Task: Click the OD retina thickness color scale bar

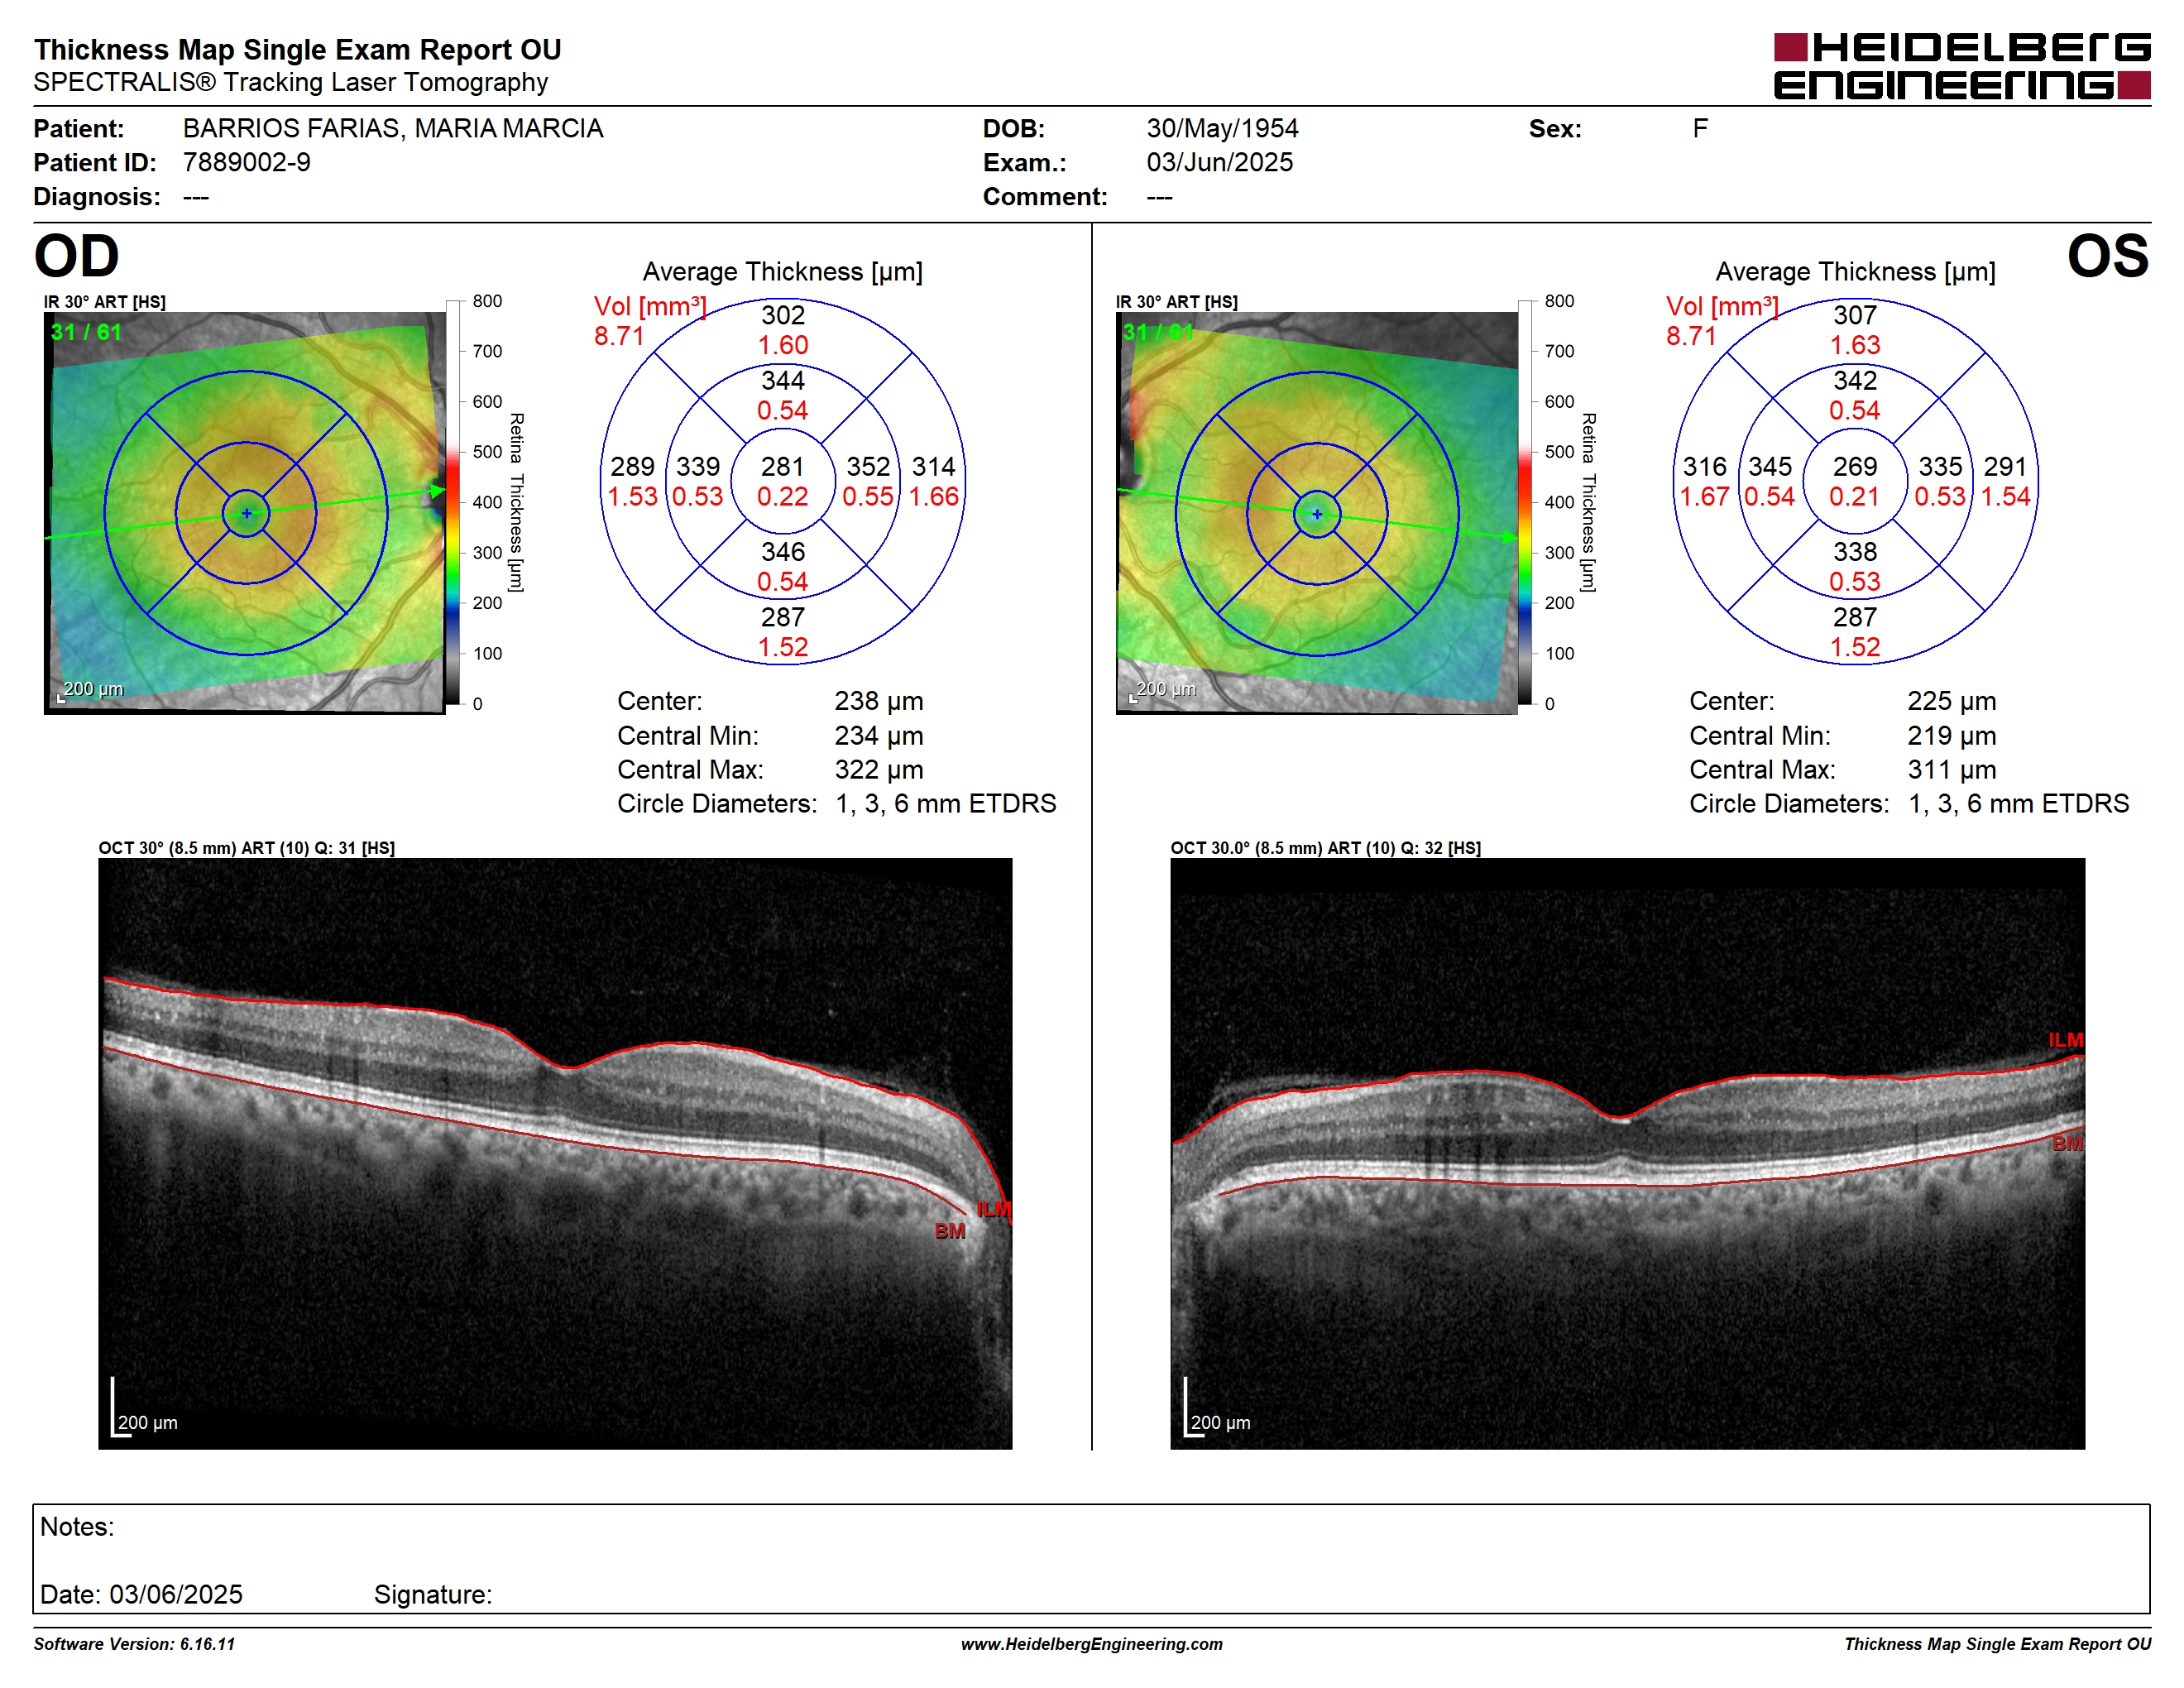Action: pyautogui.click(x=453, y=502)
